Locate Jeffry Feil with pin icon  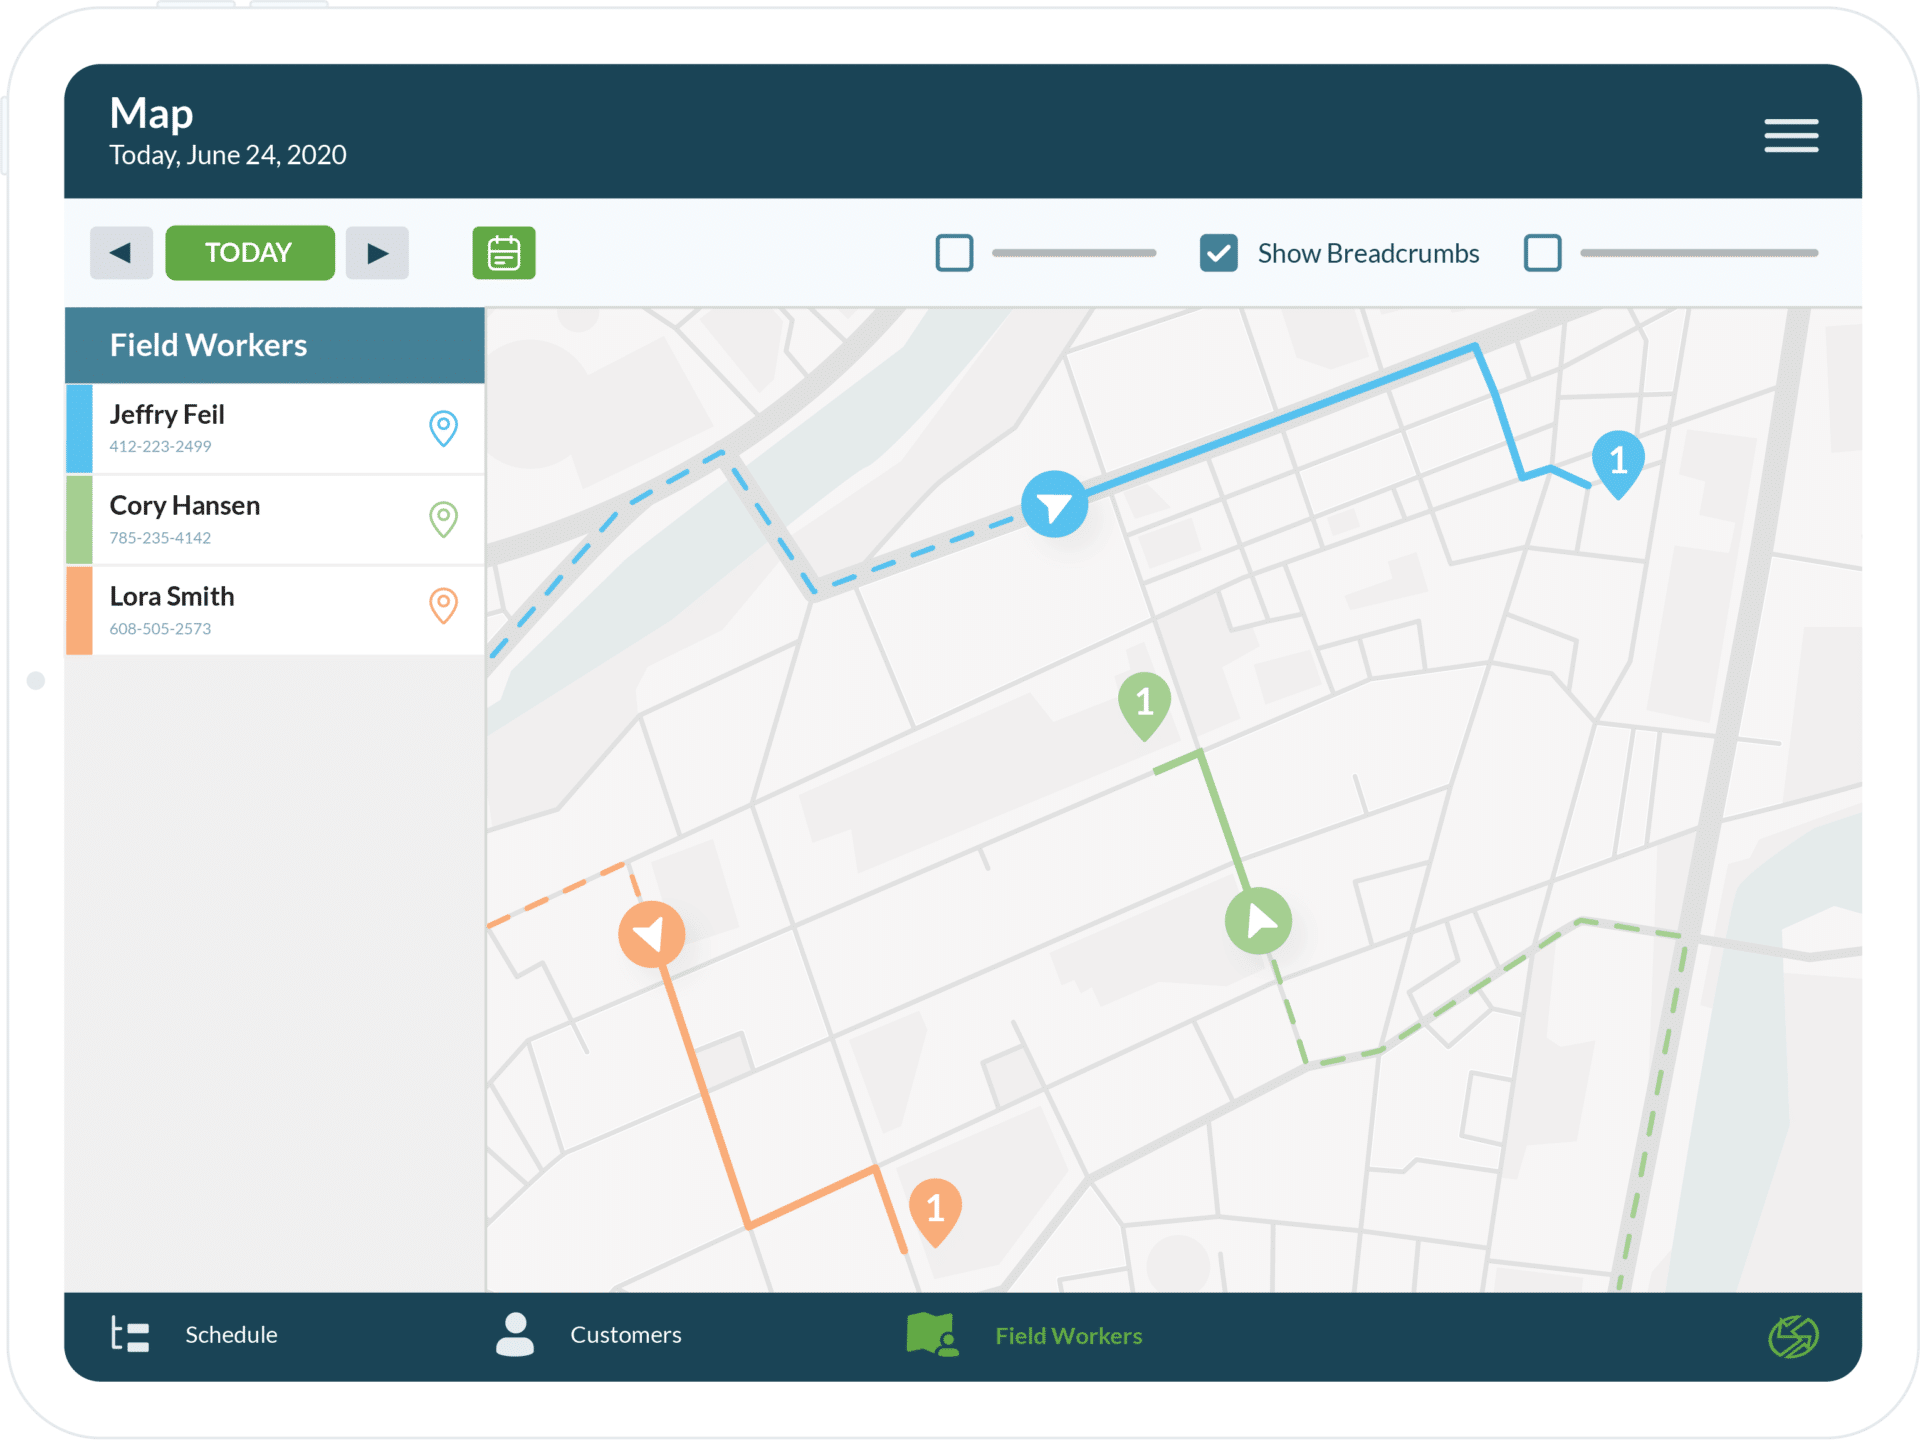point(443,428)
